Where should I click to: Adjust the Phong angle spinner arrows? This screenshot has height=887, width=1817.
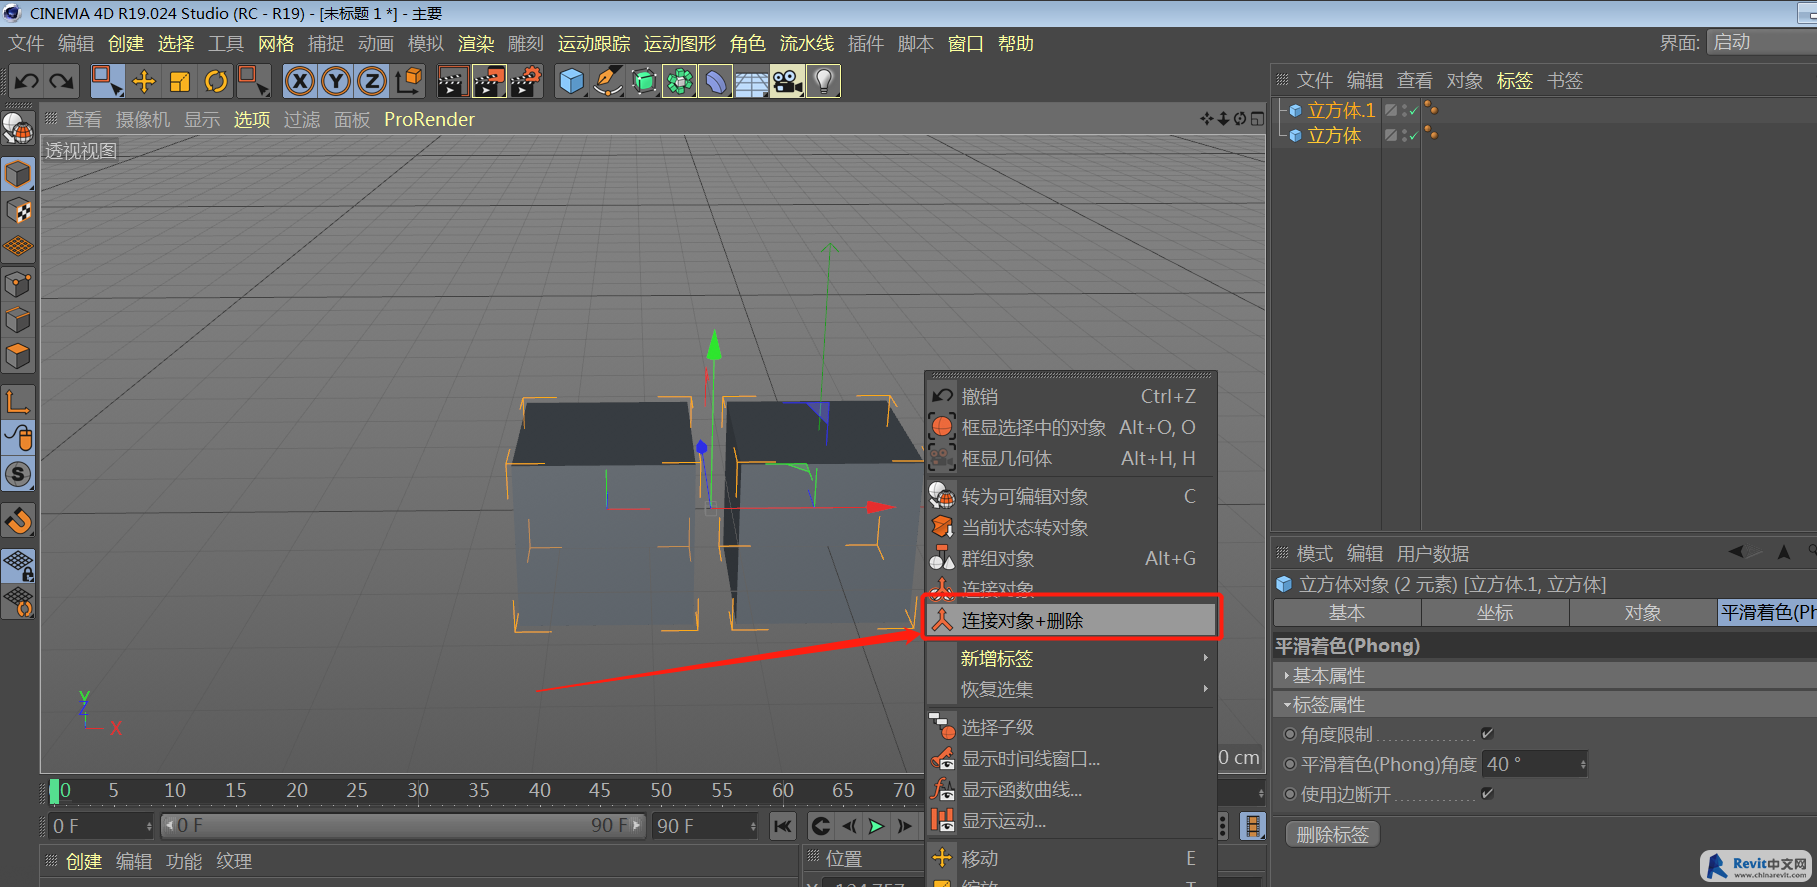pyautogui.click(x=1582, y=764)
